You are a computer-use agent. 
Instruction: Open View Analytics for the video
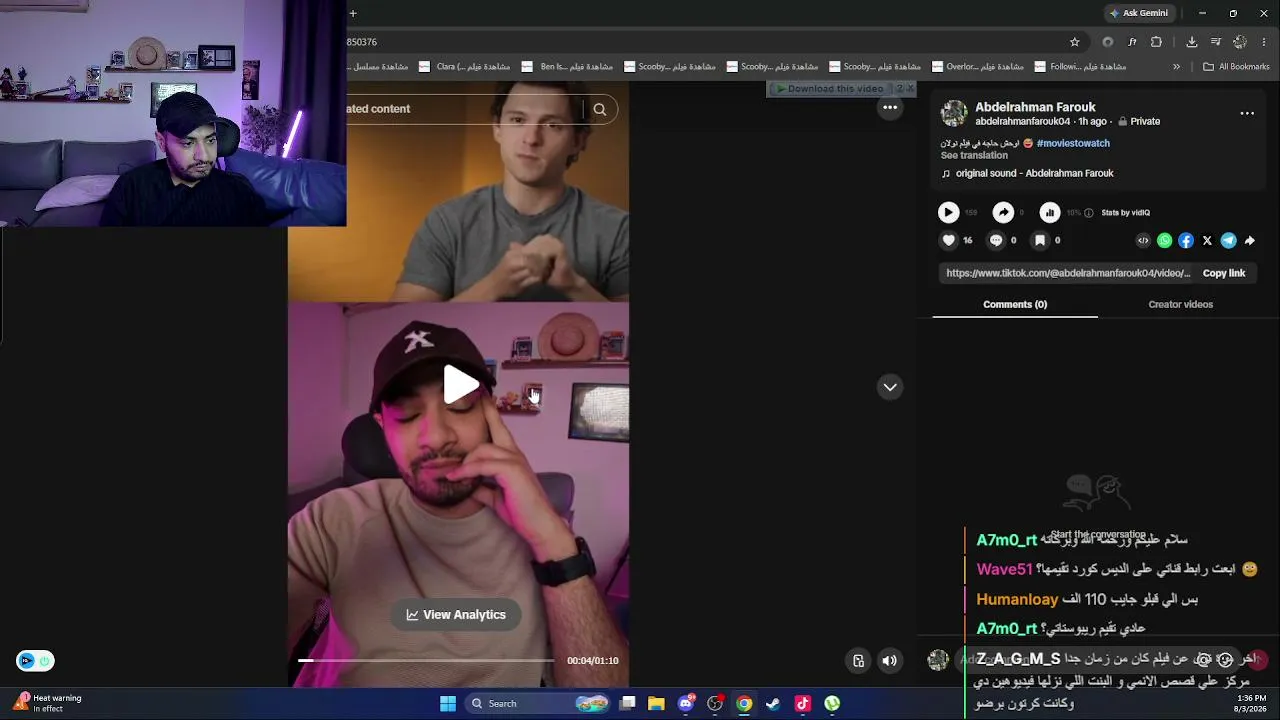coord(456,615)
